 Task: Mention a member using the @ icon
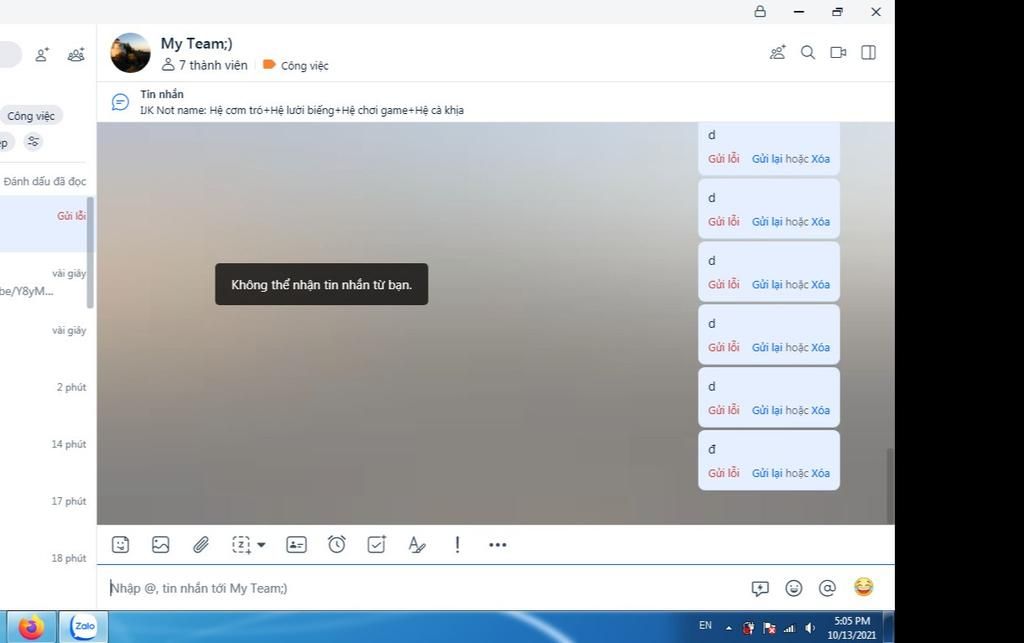(827, 588)
